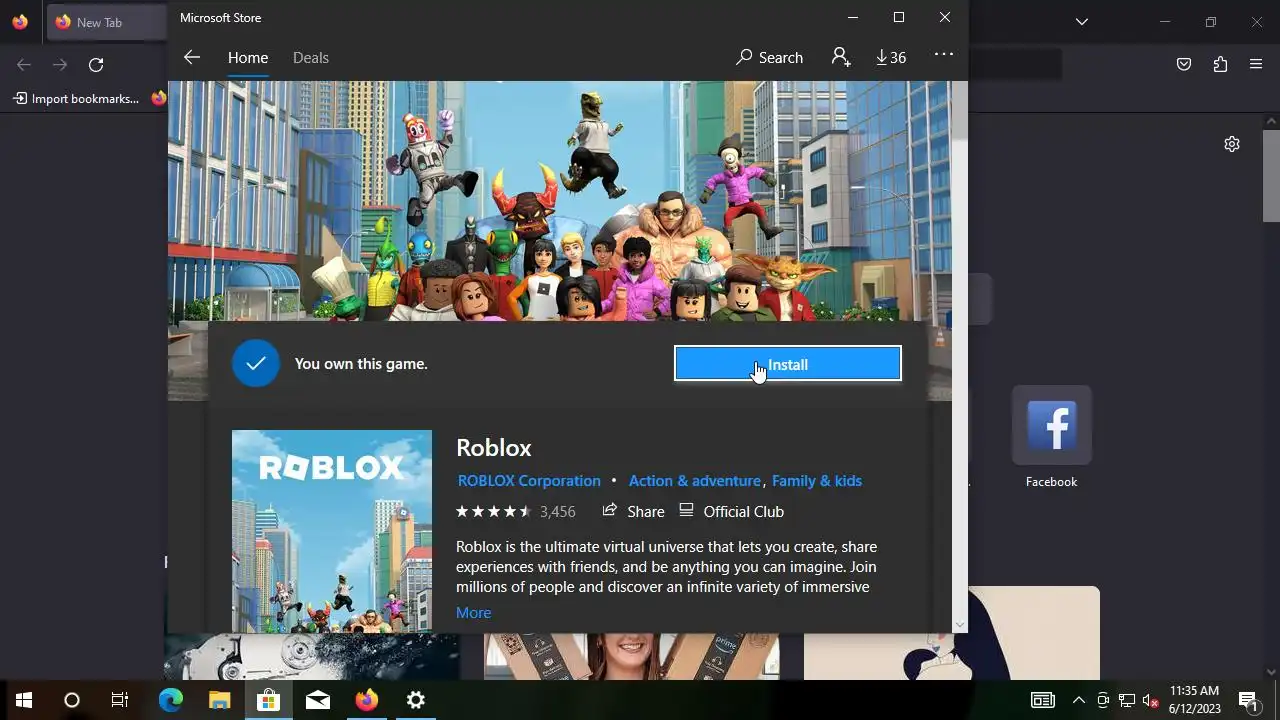The image size is (1280, 720).
Task: Click the Store scrollbar down arrow
Action: point(960,624)
